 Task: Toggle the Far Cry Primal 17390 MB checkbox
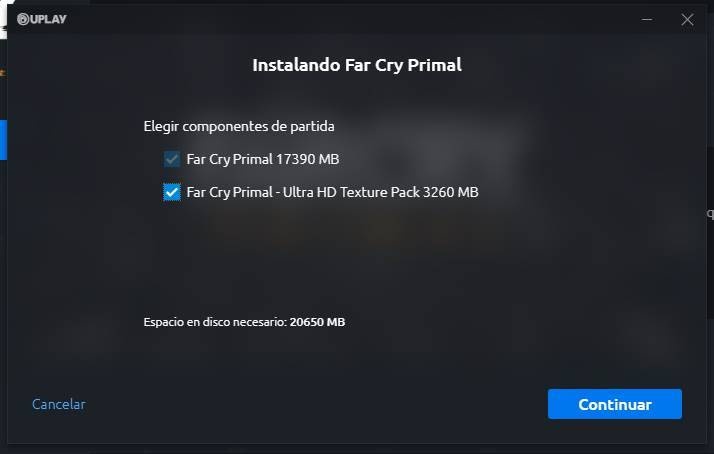pyautogui.click(x=172, y=159)
